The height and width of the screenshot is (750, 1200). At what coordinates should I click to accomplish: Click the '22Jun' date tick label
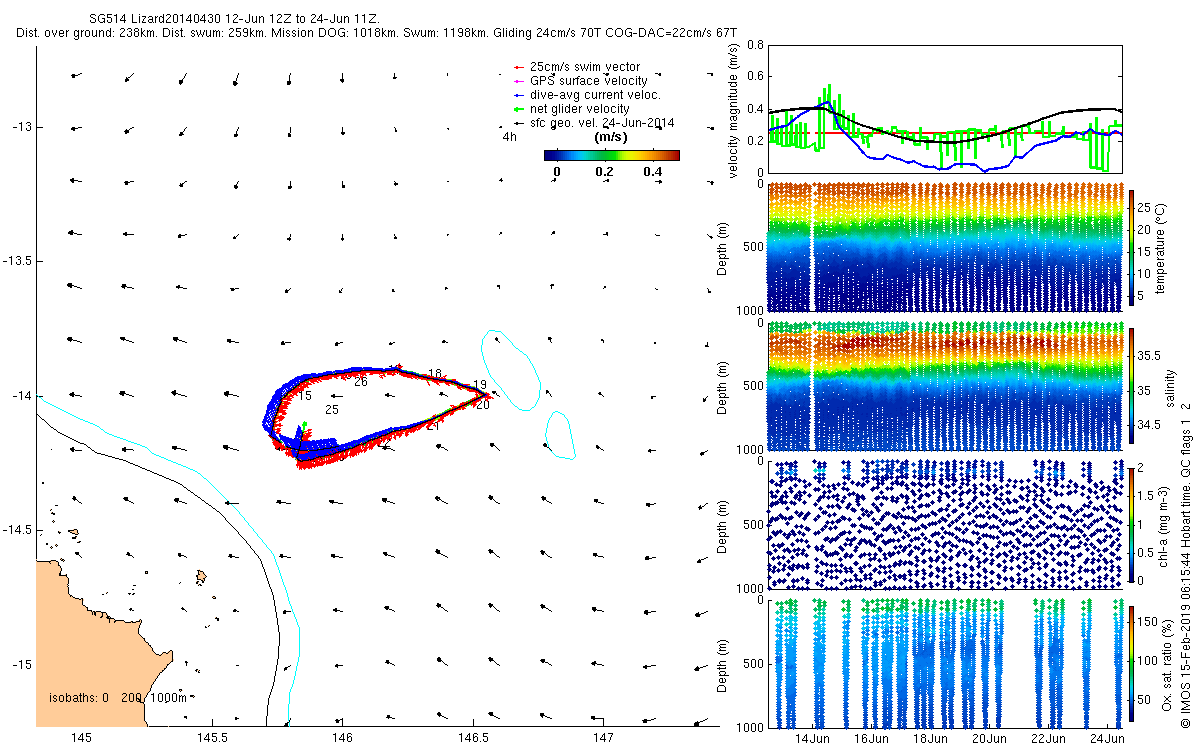(1048, 739)
